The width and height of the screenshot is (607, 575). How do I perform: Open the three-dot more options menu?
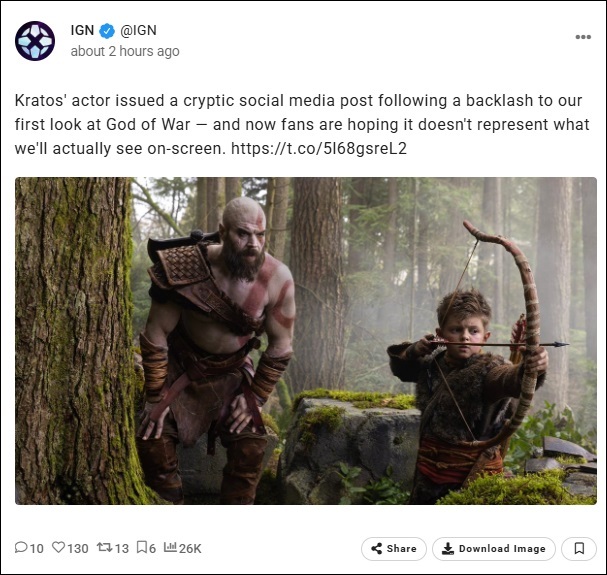pos(583,37)
